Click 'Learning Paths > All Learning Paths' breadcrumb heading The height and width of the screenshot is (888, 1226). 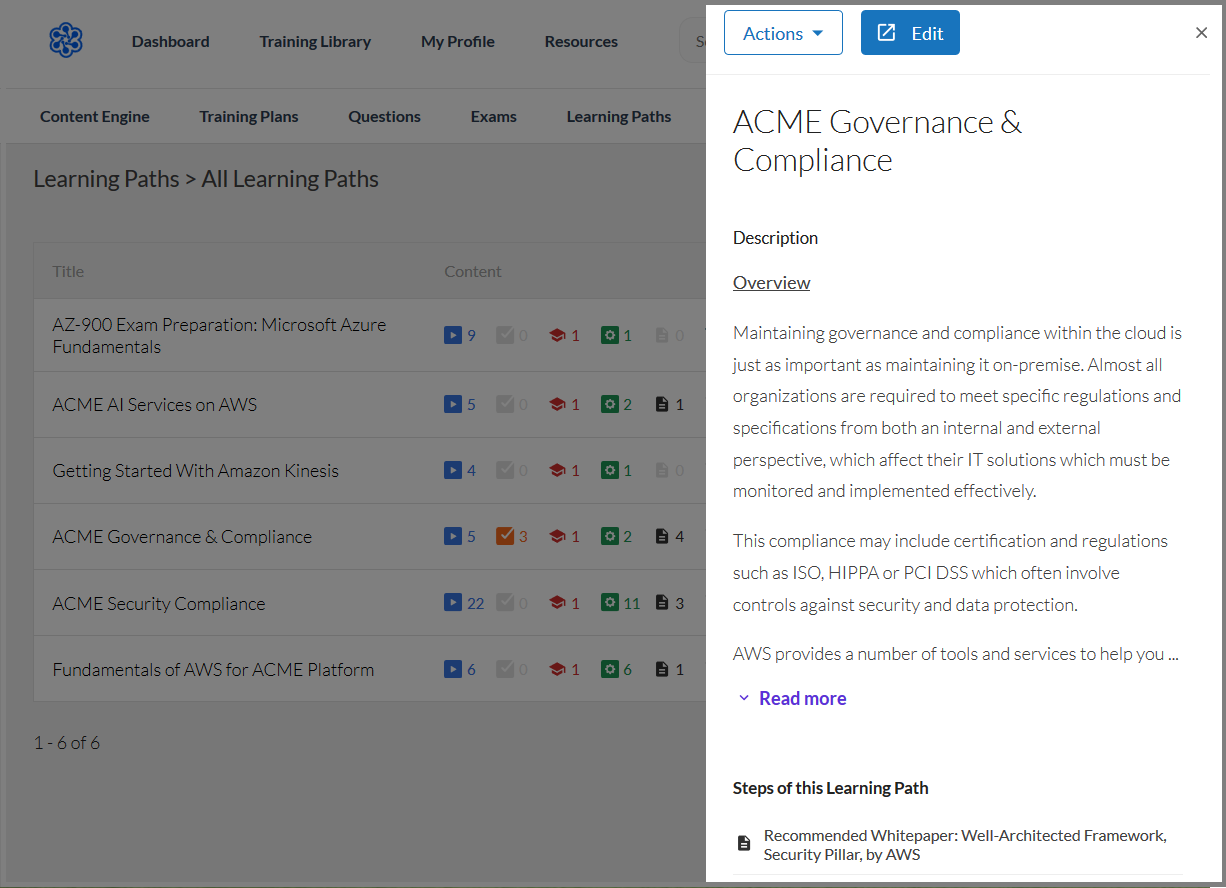pyautogui.click(x=206, y=179)
